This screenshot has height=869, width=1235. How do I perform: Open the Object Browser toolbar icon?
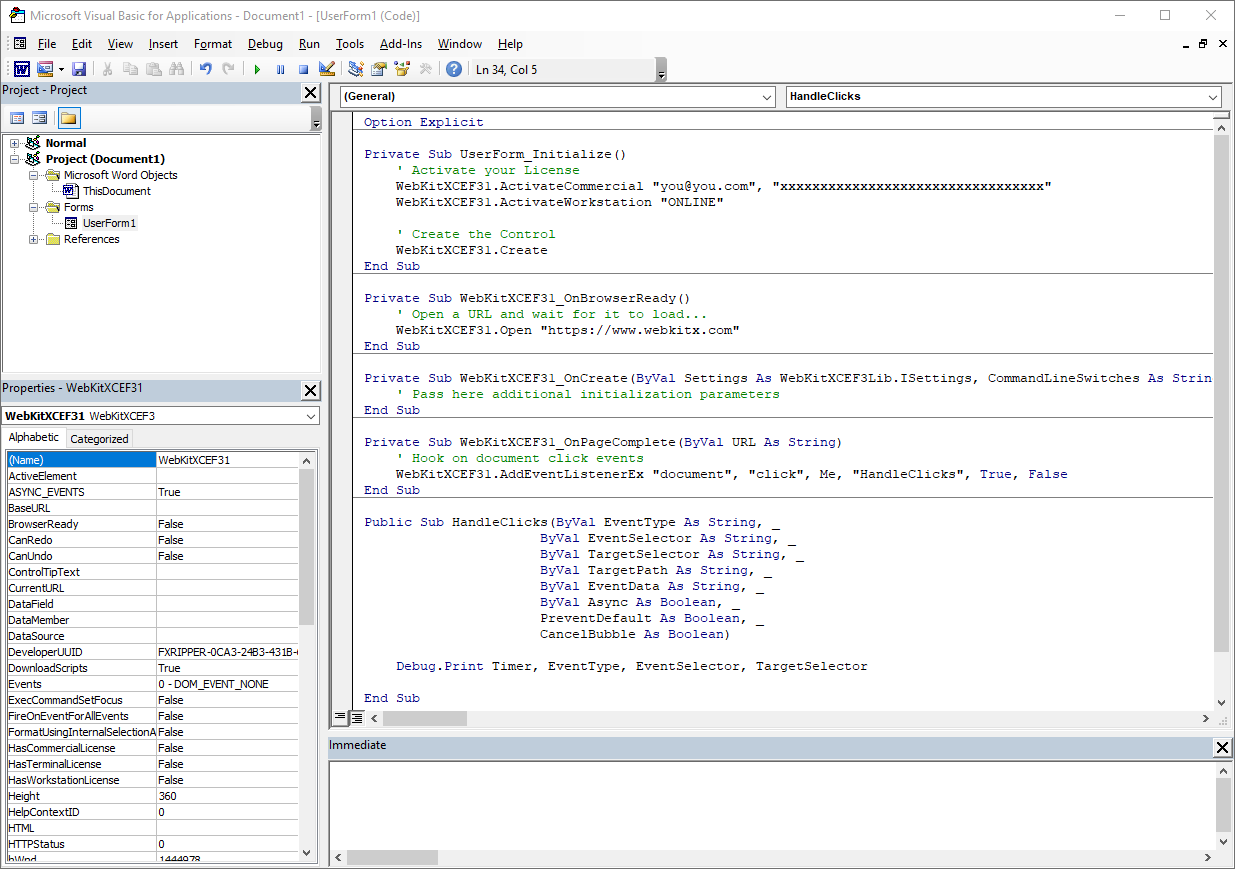(402, 69)
